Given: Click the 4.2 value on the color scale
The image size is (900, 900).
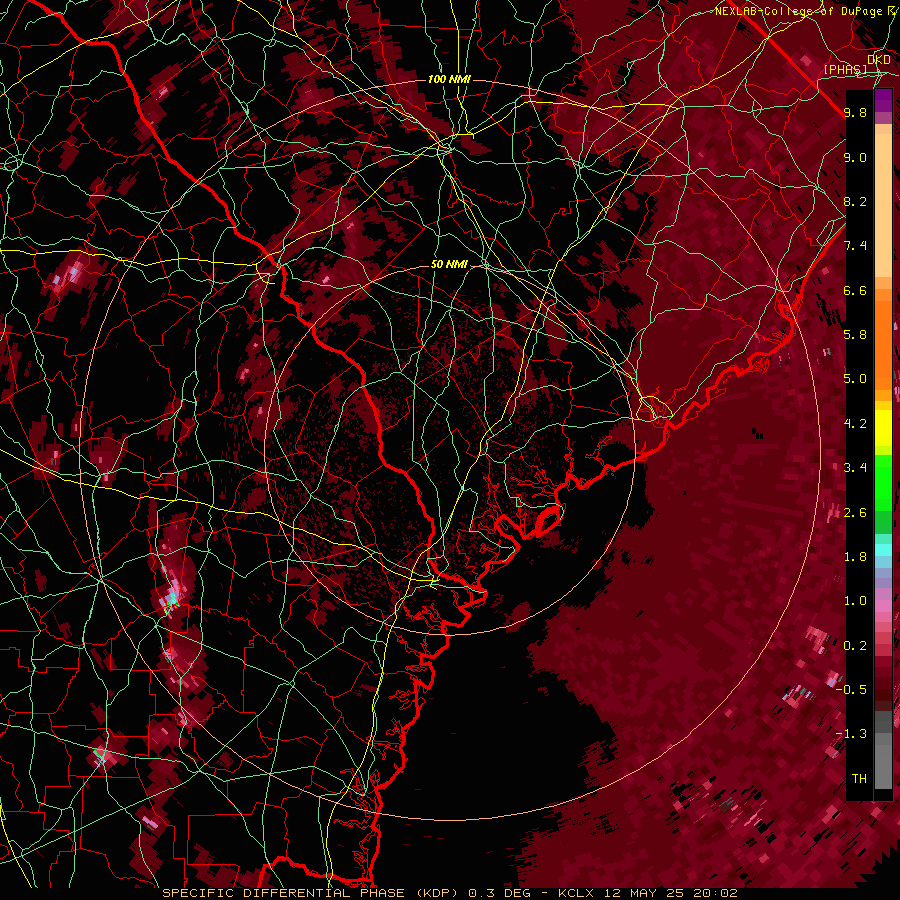Looking at the screenshot, I should [x=855, y=424].
